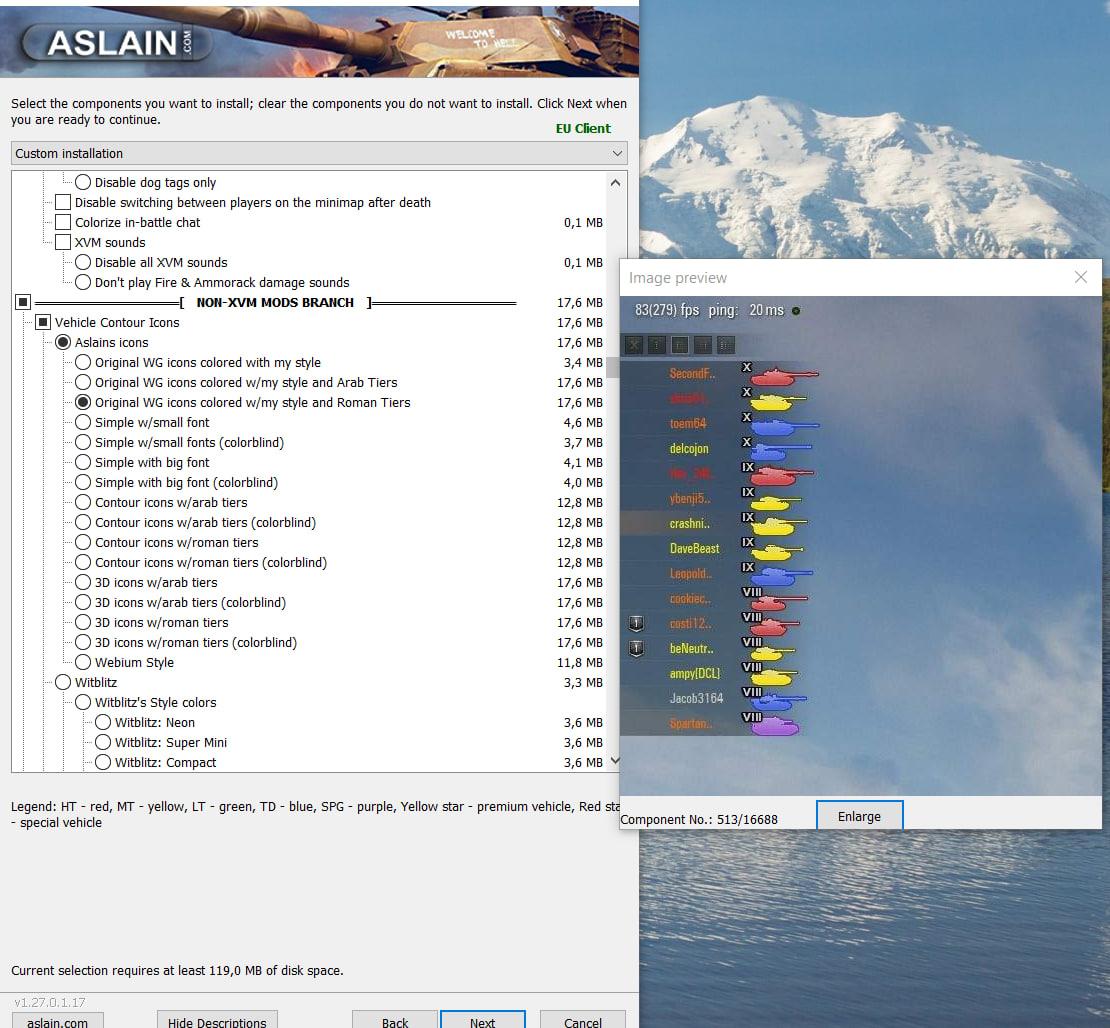
Task: Click the Cancel button
Action: (583, 1021)
